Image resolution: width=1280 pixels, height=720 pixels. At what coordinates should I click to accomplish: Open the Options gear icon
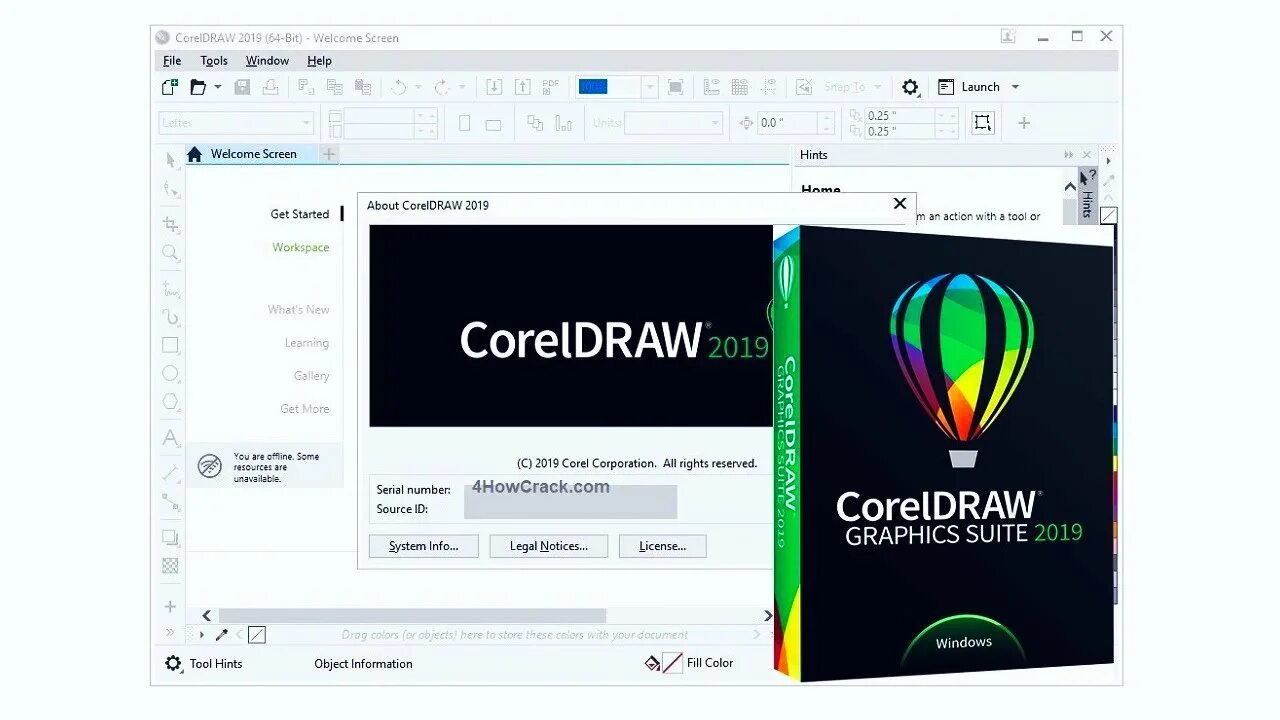[911, 87]
